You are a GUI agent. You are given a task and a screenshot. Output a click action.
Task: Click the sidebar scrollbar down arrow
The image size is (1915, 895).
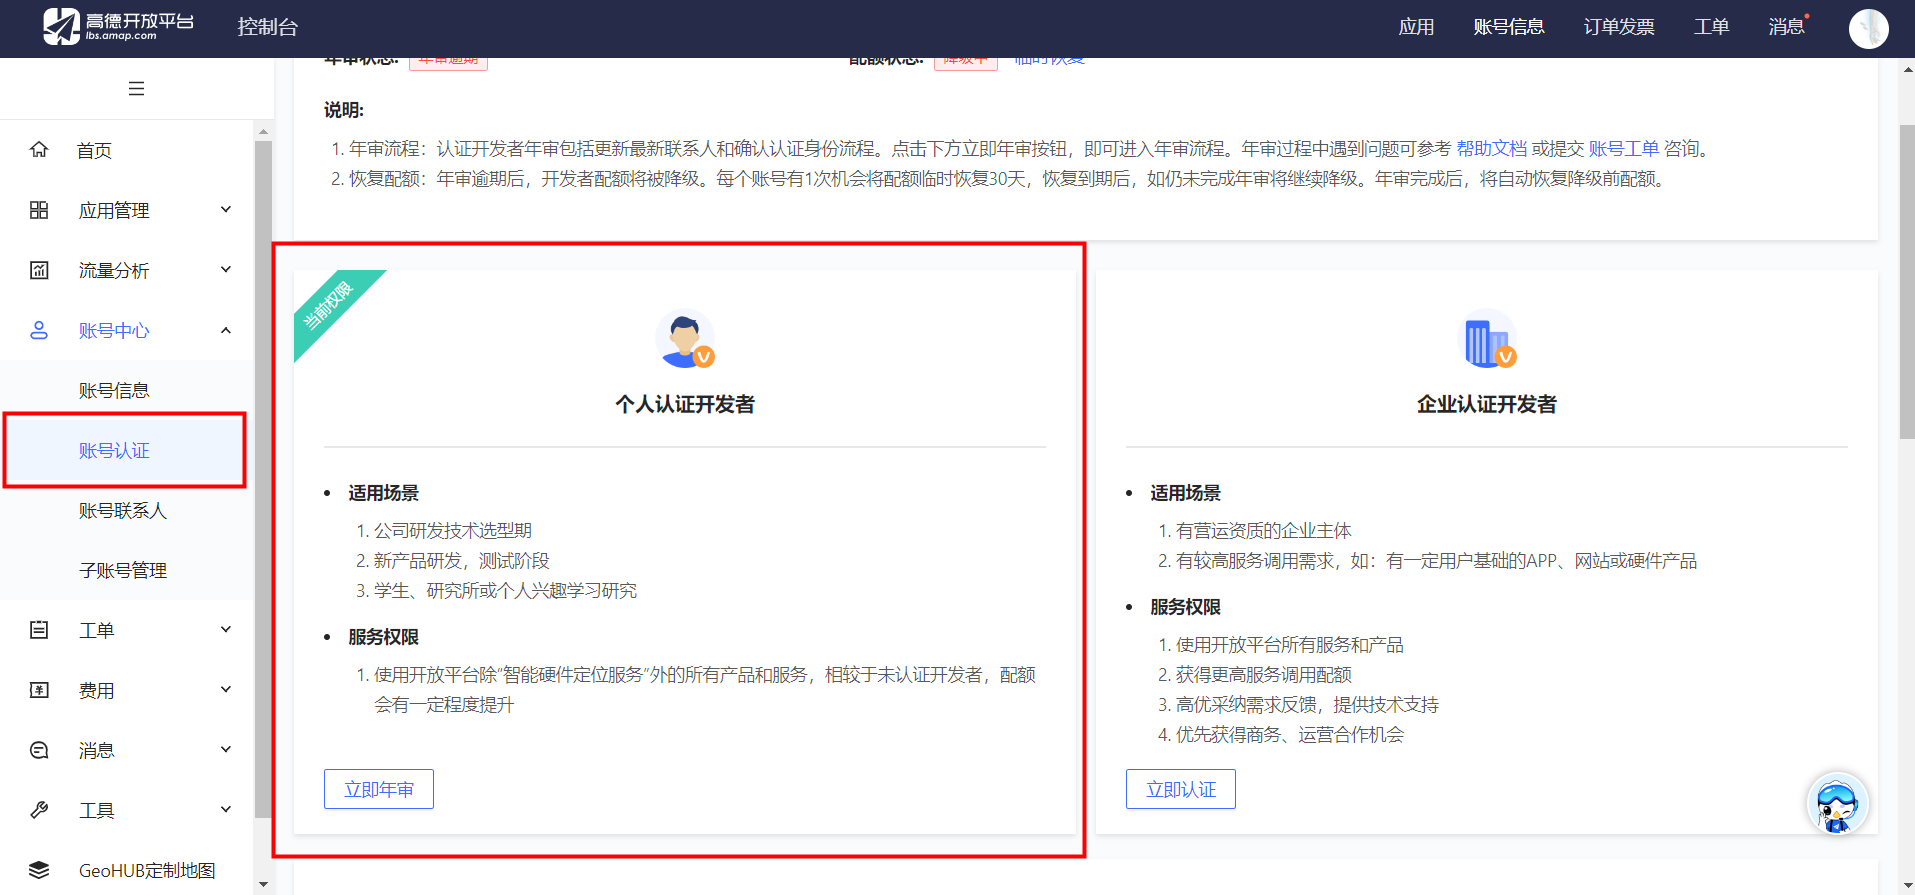pos(263,884)
